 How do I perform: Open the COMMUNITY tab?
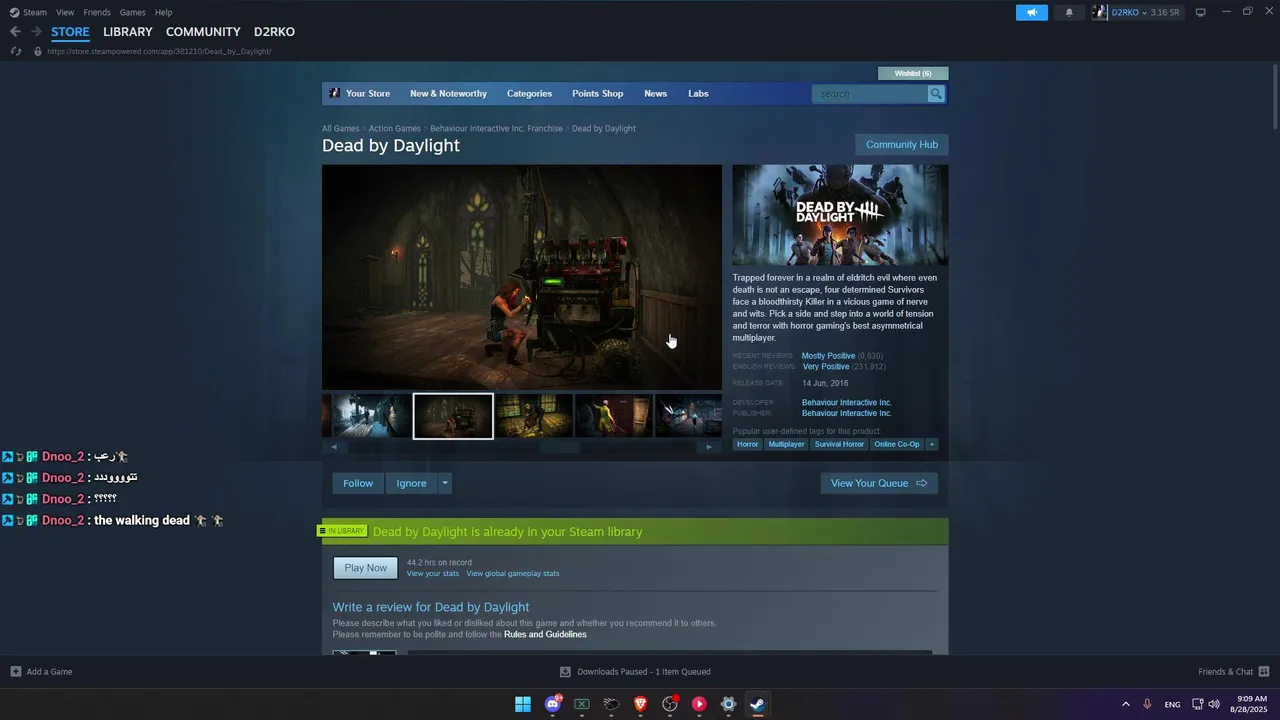click(203, 32)
